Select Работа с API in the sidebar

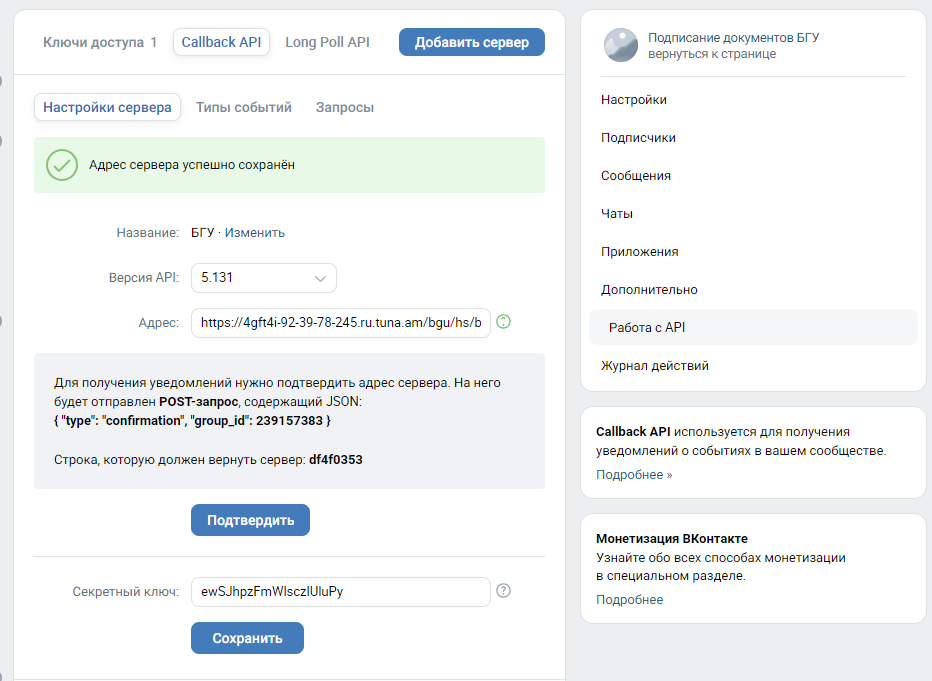coord(753,327)
